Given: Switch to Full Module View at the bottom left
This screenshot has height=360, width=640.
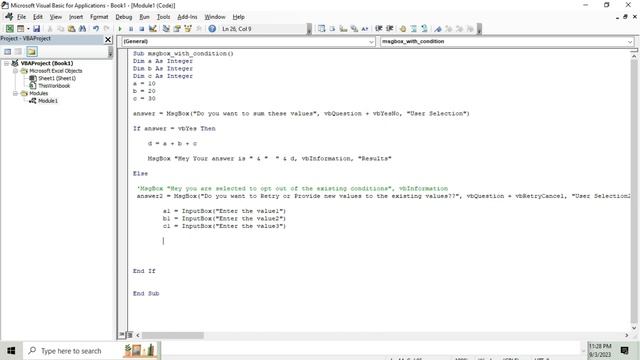Looking at the screenshot, I should [130, 335].
